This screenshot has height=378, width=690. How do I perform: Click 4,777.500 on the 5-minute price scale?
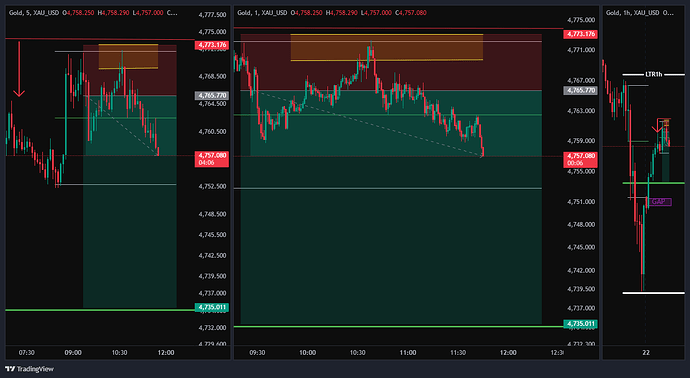point(212,15)
